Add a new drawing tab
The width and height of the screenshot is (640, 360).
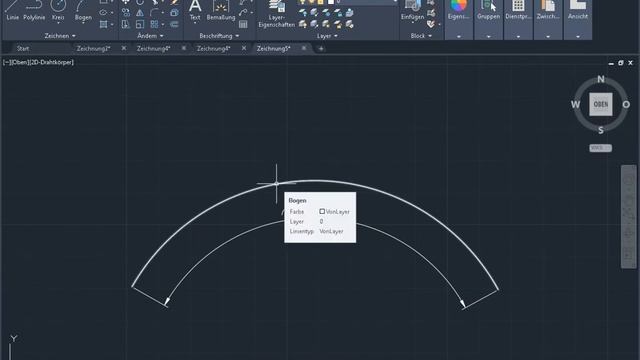[321, 49]
